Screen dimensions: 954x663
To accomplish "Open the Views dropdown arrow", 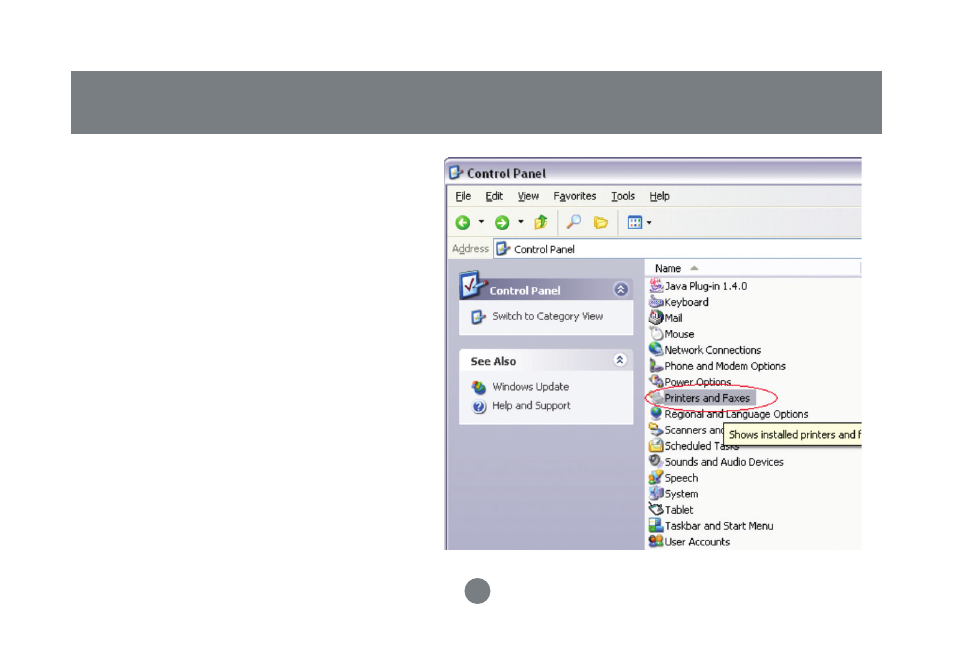I will point(649,223).
